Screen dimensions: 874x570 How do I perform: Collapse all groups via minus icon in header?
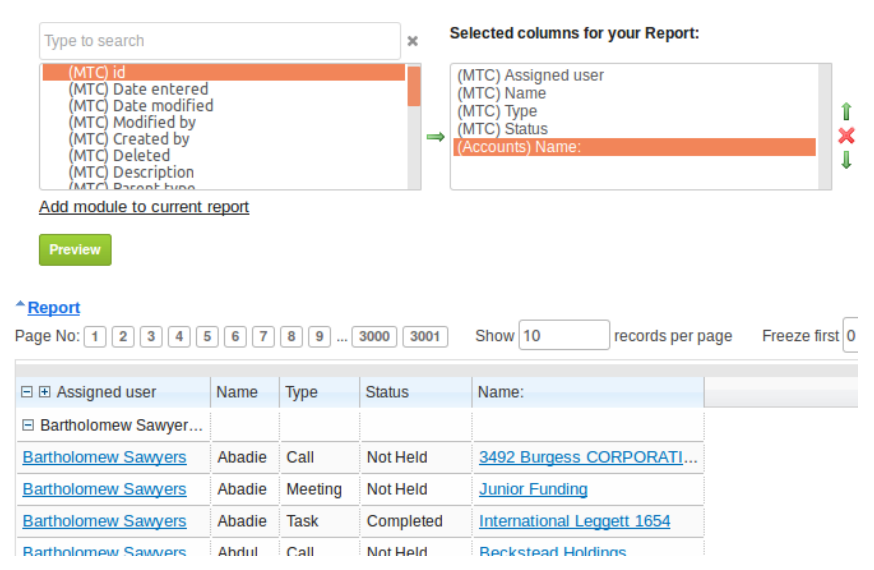click(x=27, y=393)
